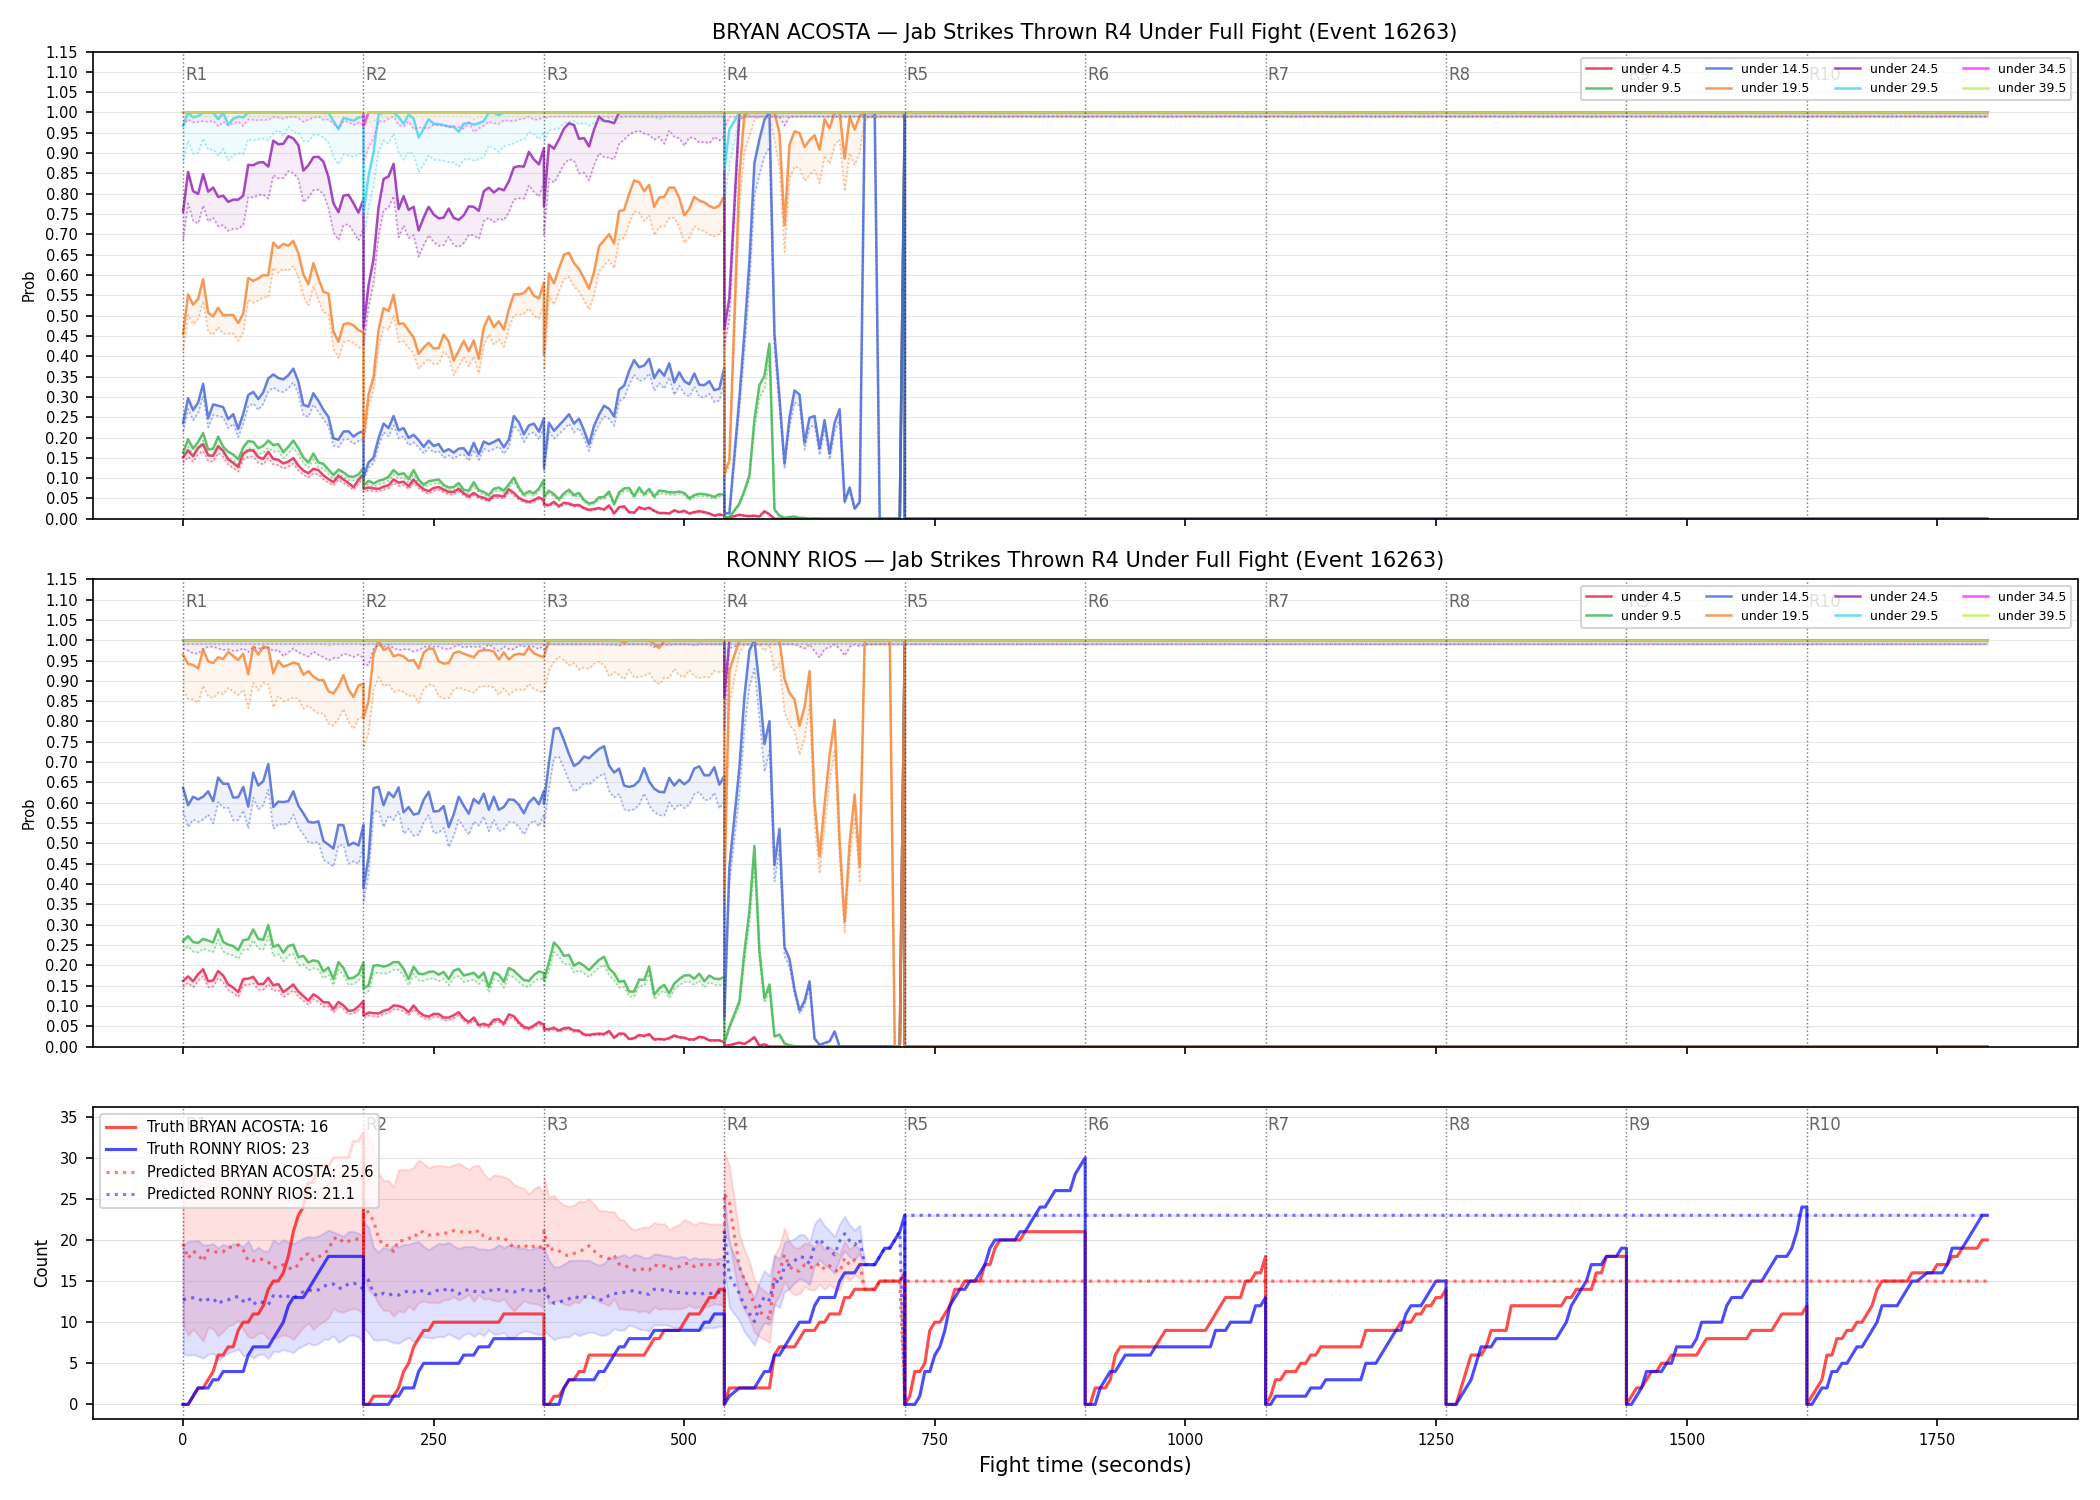Click the R4 round marker in Bryan Acosta chart
Image resolution: width=2100 pixels, height=1500 pixels.
pos(737,74)
